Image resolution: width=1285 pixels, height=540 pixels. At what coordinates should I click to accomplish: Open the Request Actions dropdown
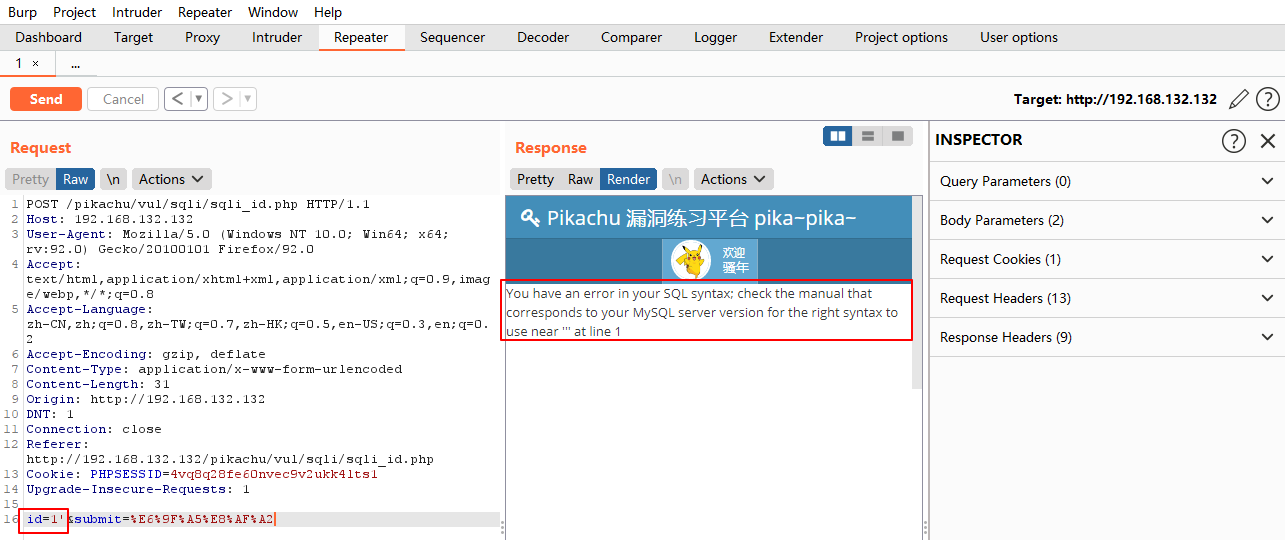point(171,179)
